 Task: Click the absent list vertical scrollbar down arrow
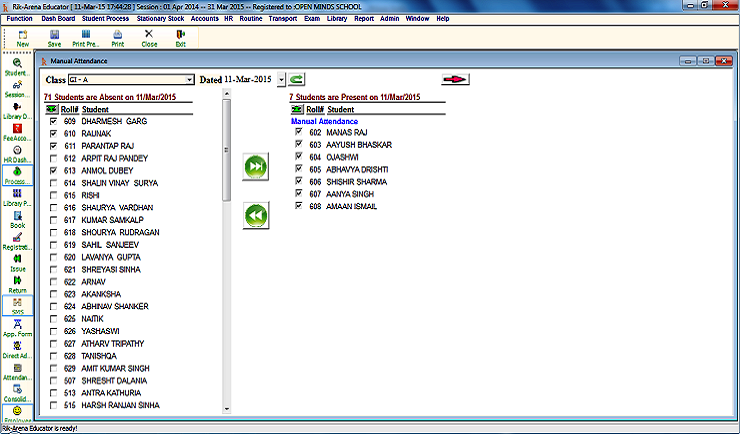[x=227, y=408]
